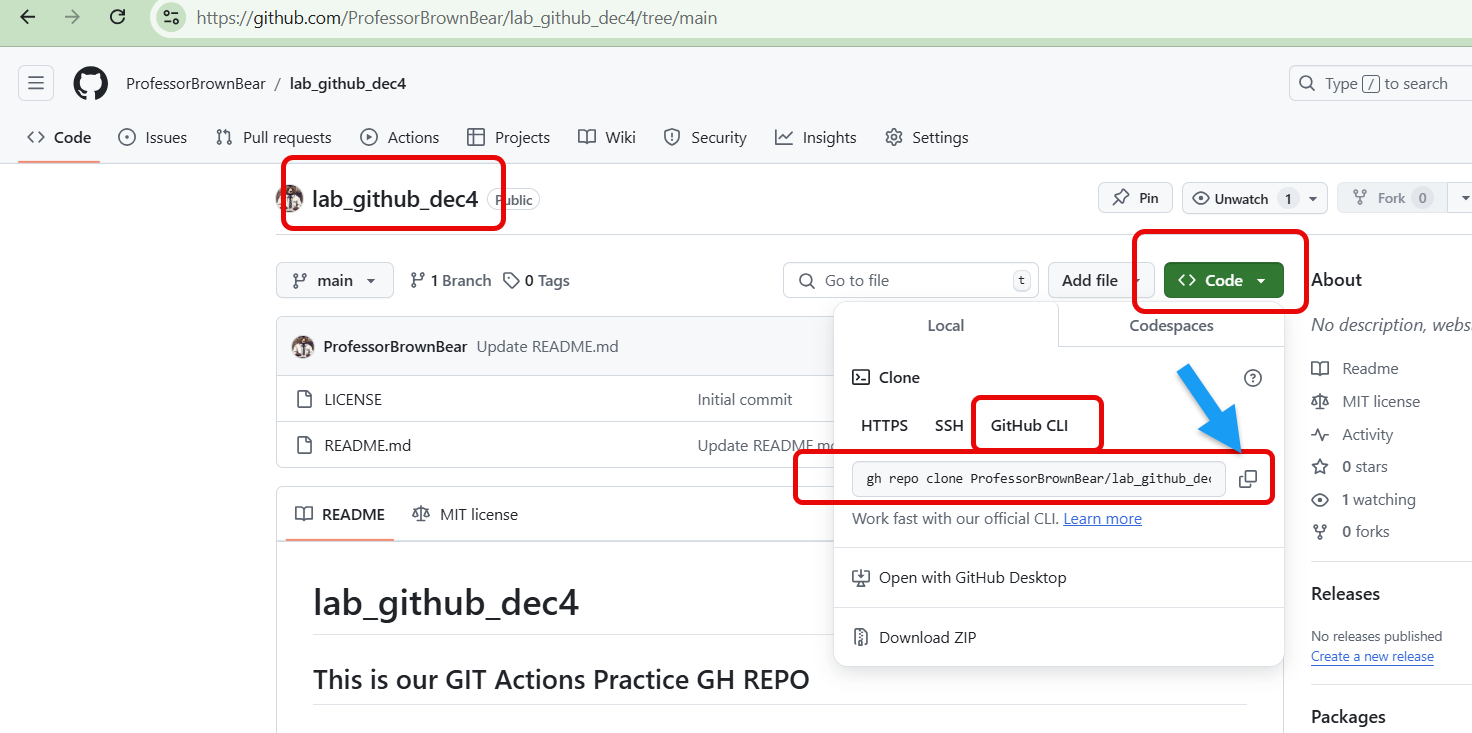The width and height of the screenshot is (1472, 733).
Task: Click the browser back arrow
Action: click(x=28, y=17)
